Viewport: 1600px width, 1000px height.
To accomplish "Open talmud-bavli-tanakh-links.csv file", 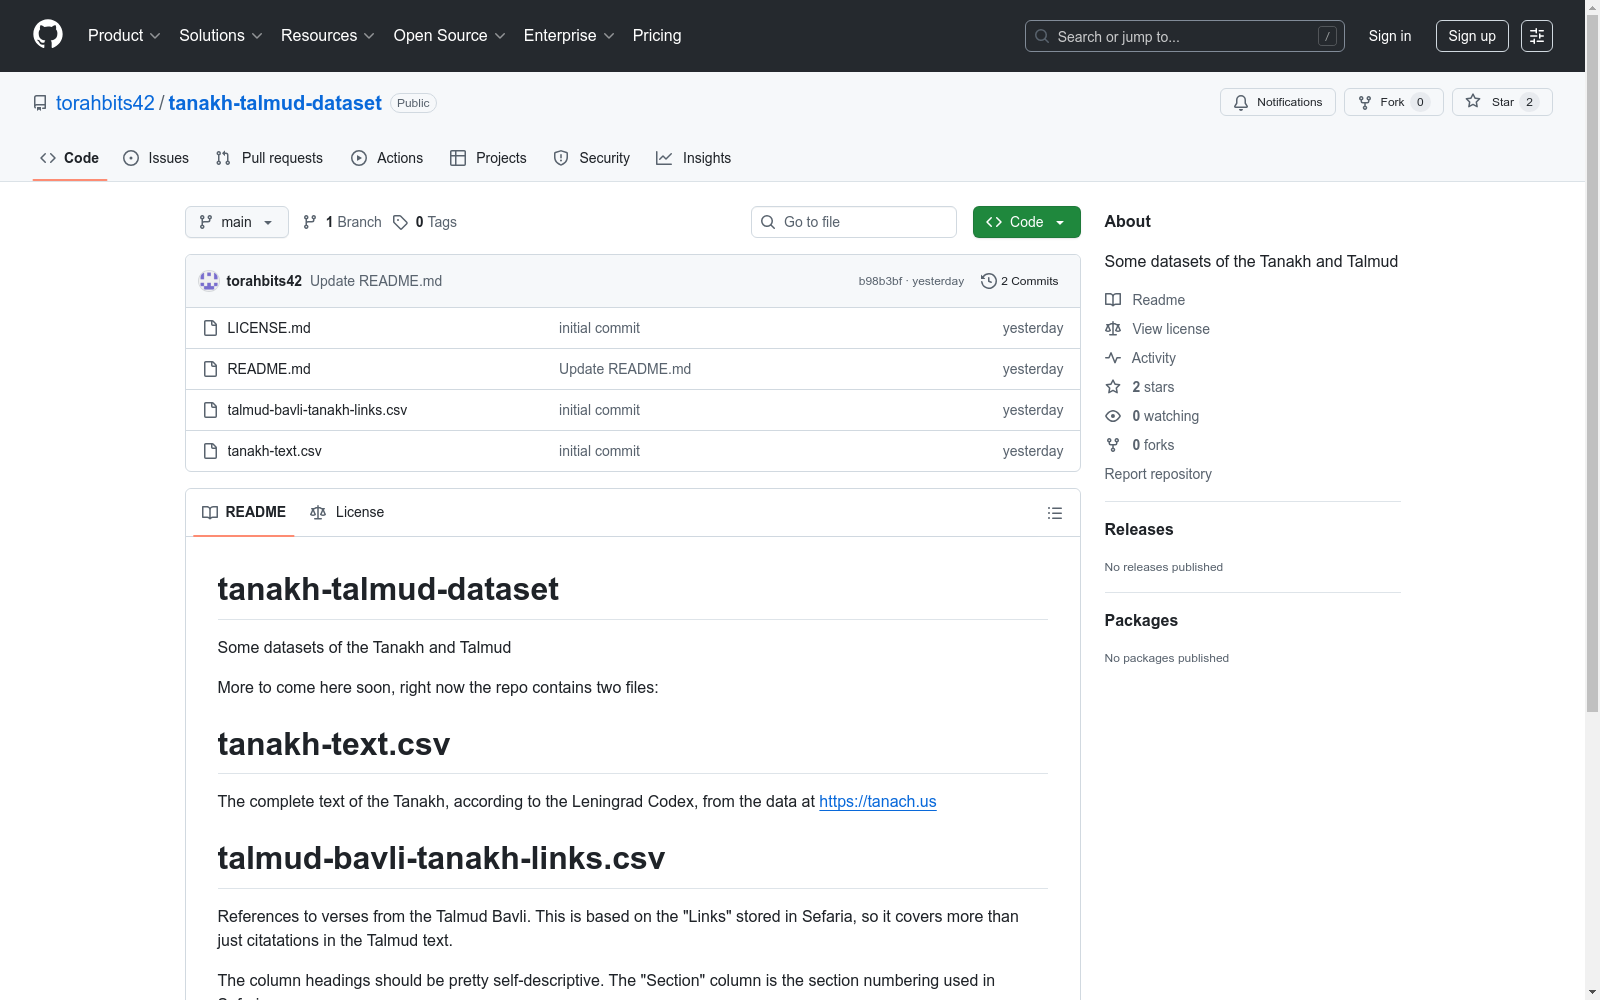I will coord(317,410).
